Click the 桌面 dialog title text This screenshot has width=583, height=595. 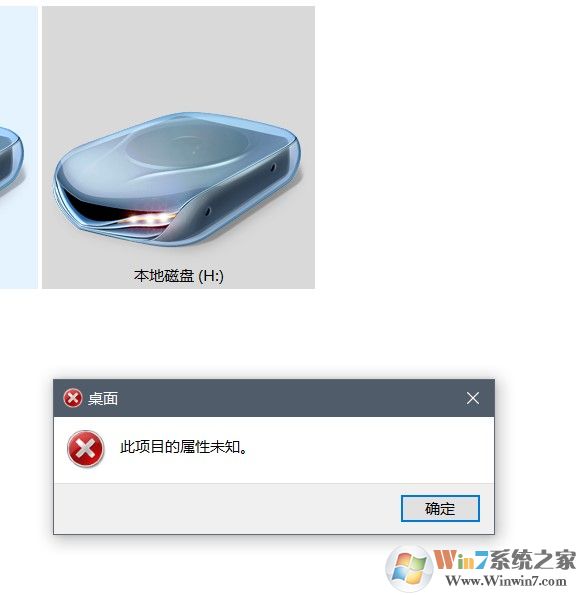point(103,399)
